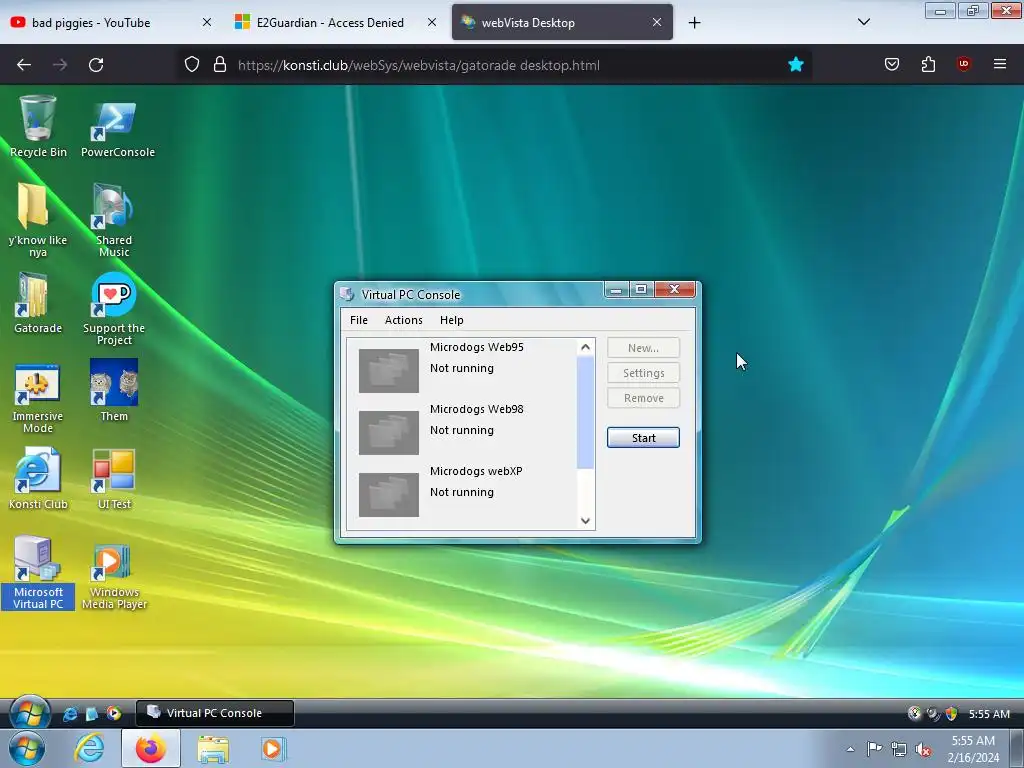
Task: Open the Actions menu in Virtual PC Console
Action: click(x=404, y=320)
